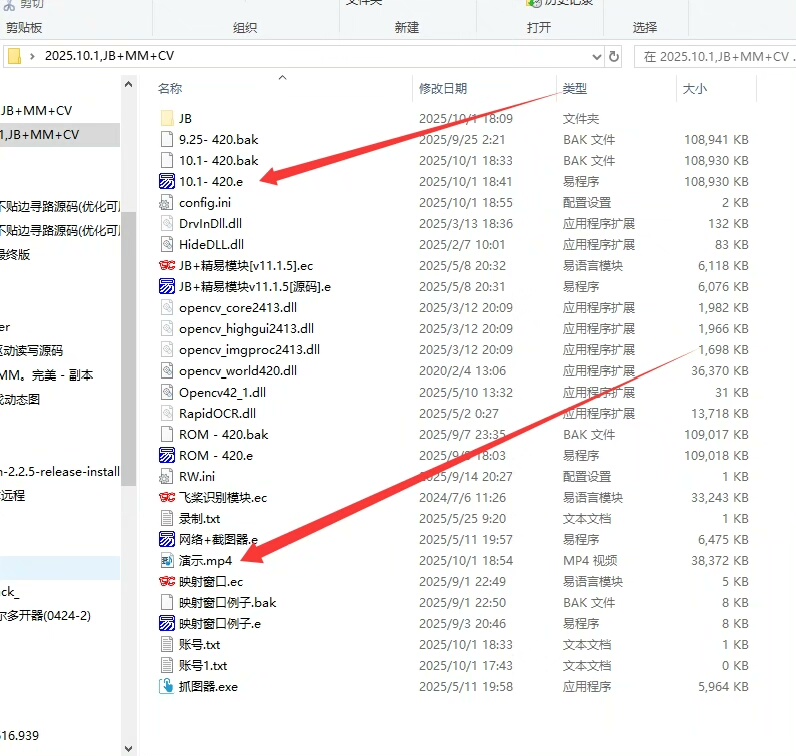The height and width of the screenshot is (756, 796).
Task: Select the 多开器(0424-2) navigation item
Action: pos(45,616)
